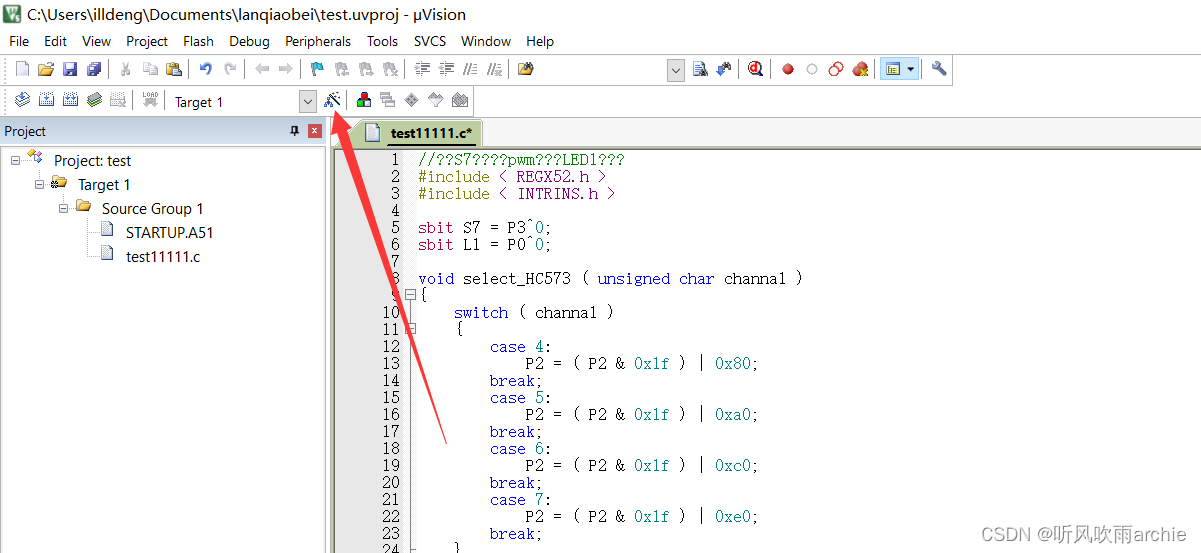
Task: Open the Window menu
Action: tap(486, 41)
